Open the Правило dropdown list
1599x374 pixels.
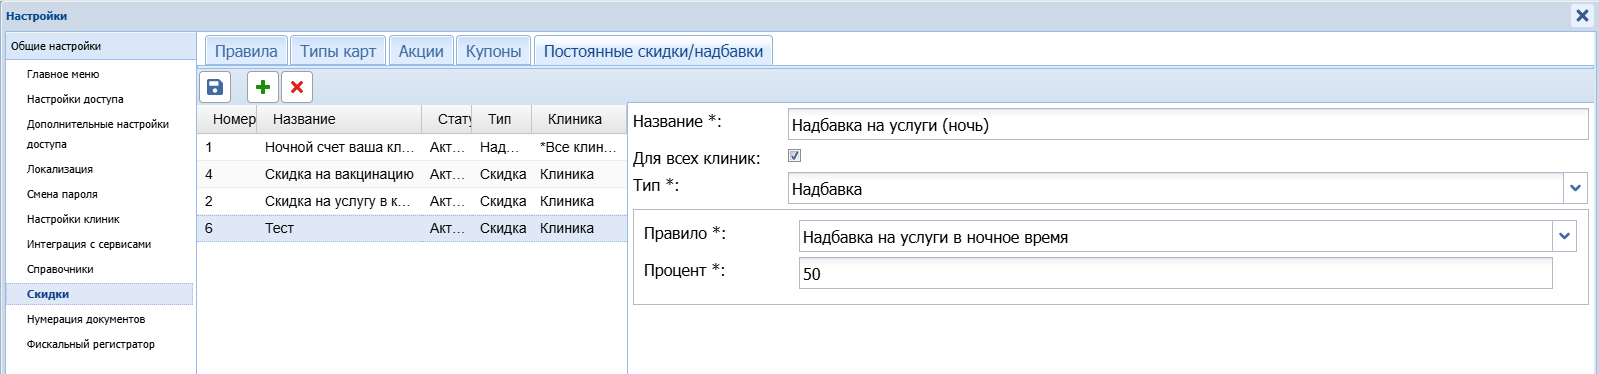pyautogui.click(x=1565, y=237)
